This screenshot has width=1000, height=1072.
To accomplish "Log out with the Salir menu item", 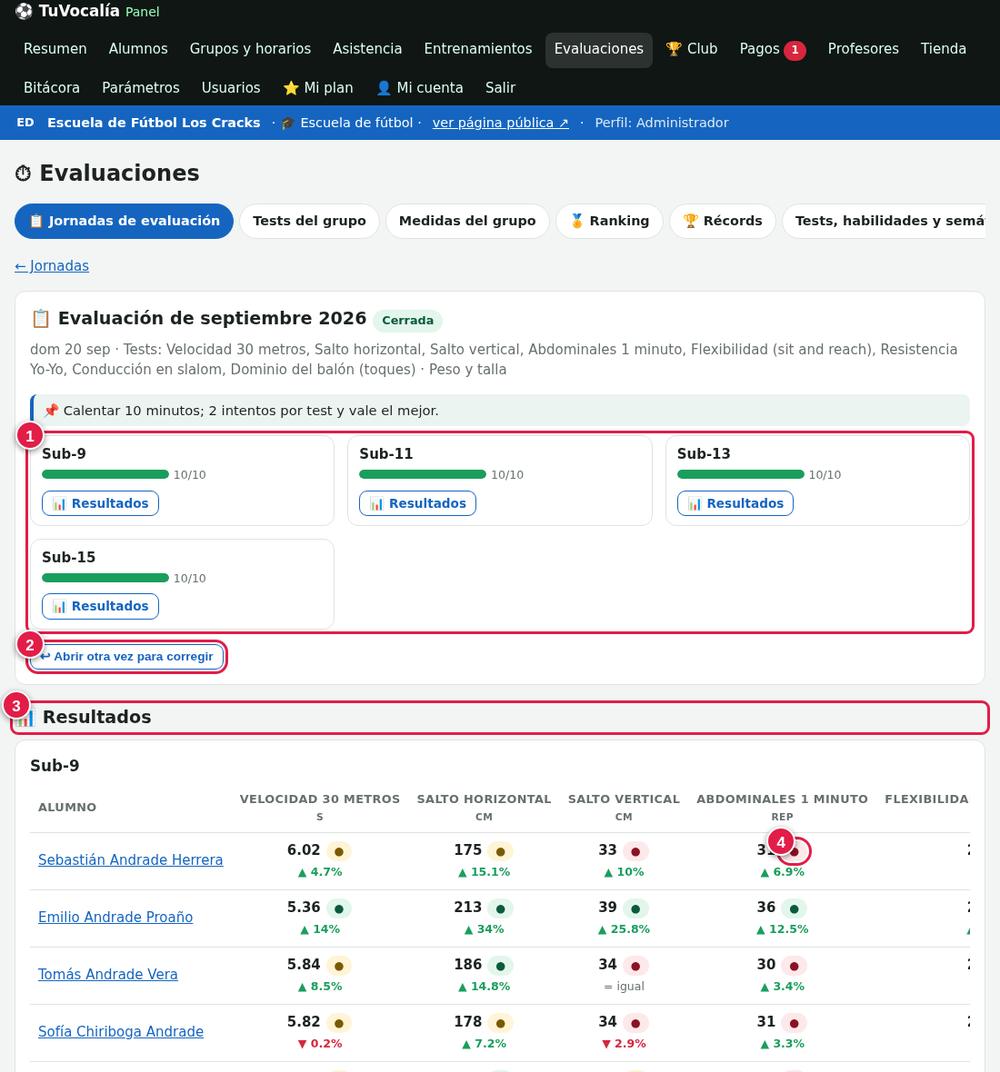I will (x=500, y=88).
